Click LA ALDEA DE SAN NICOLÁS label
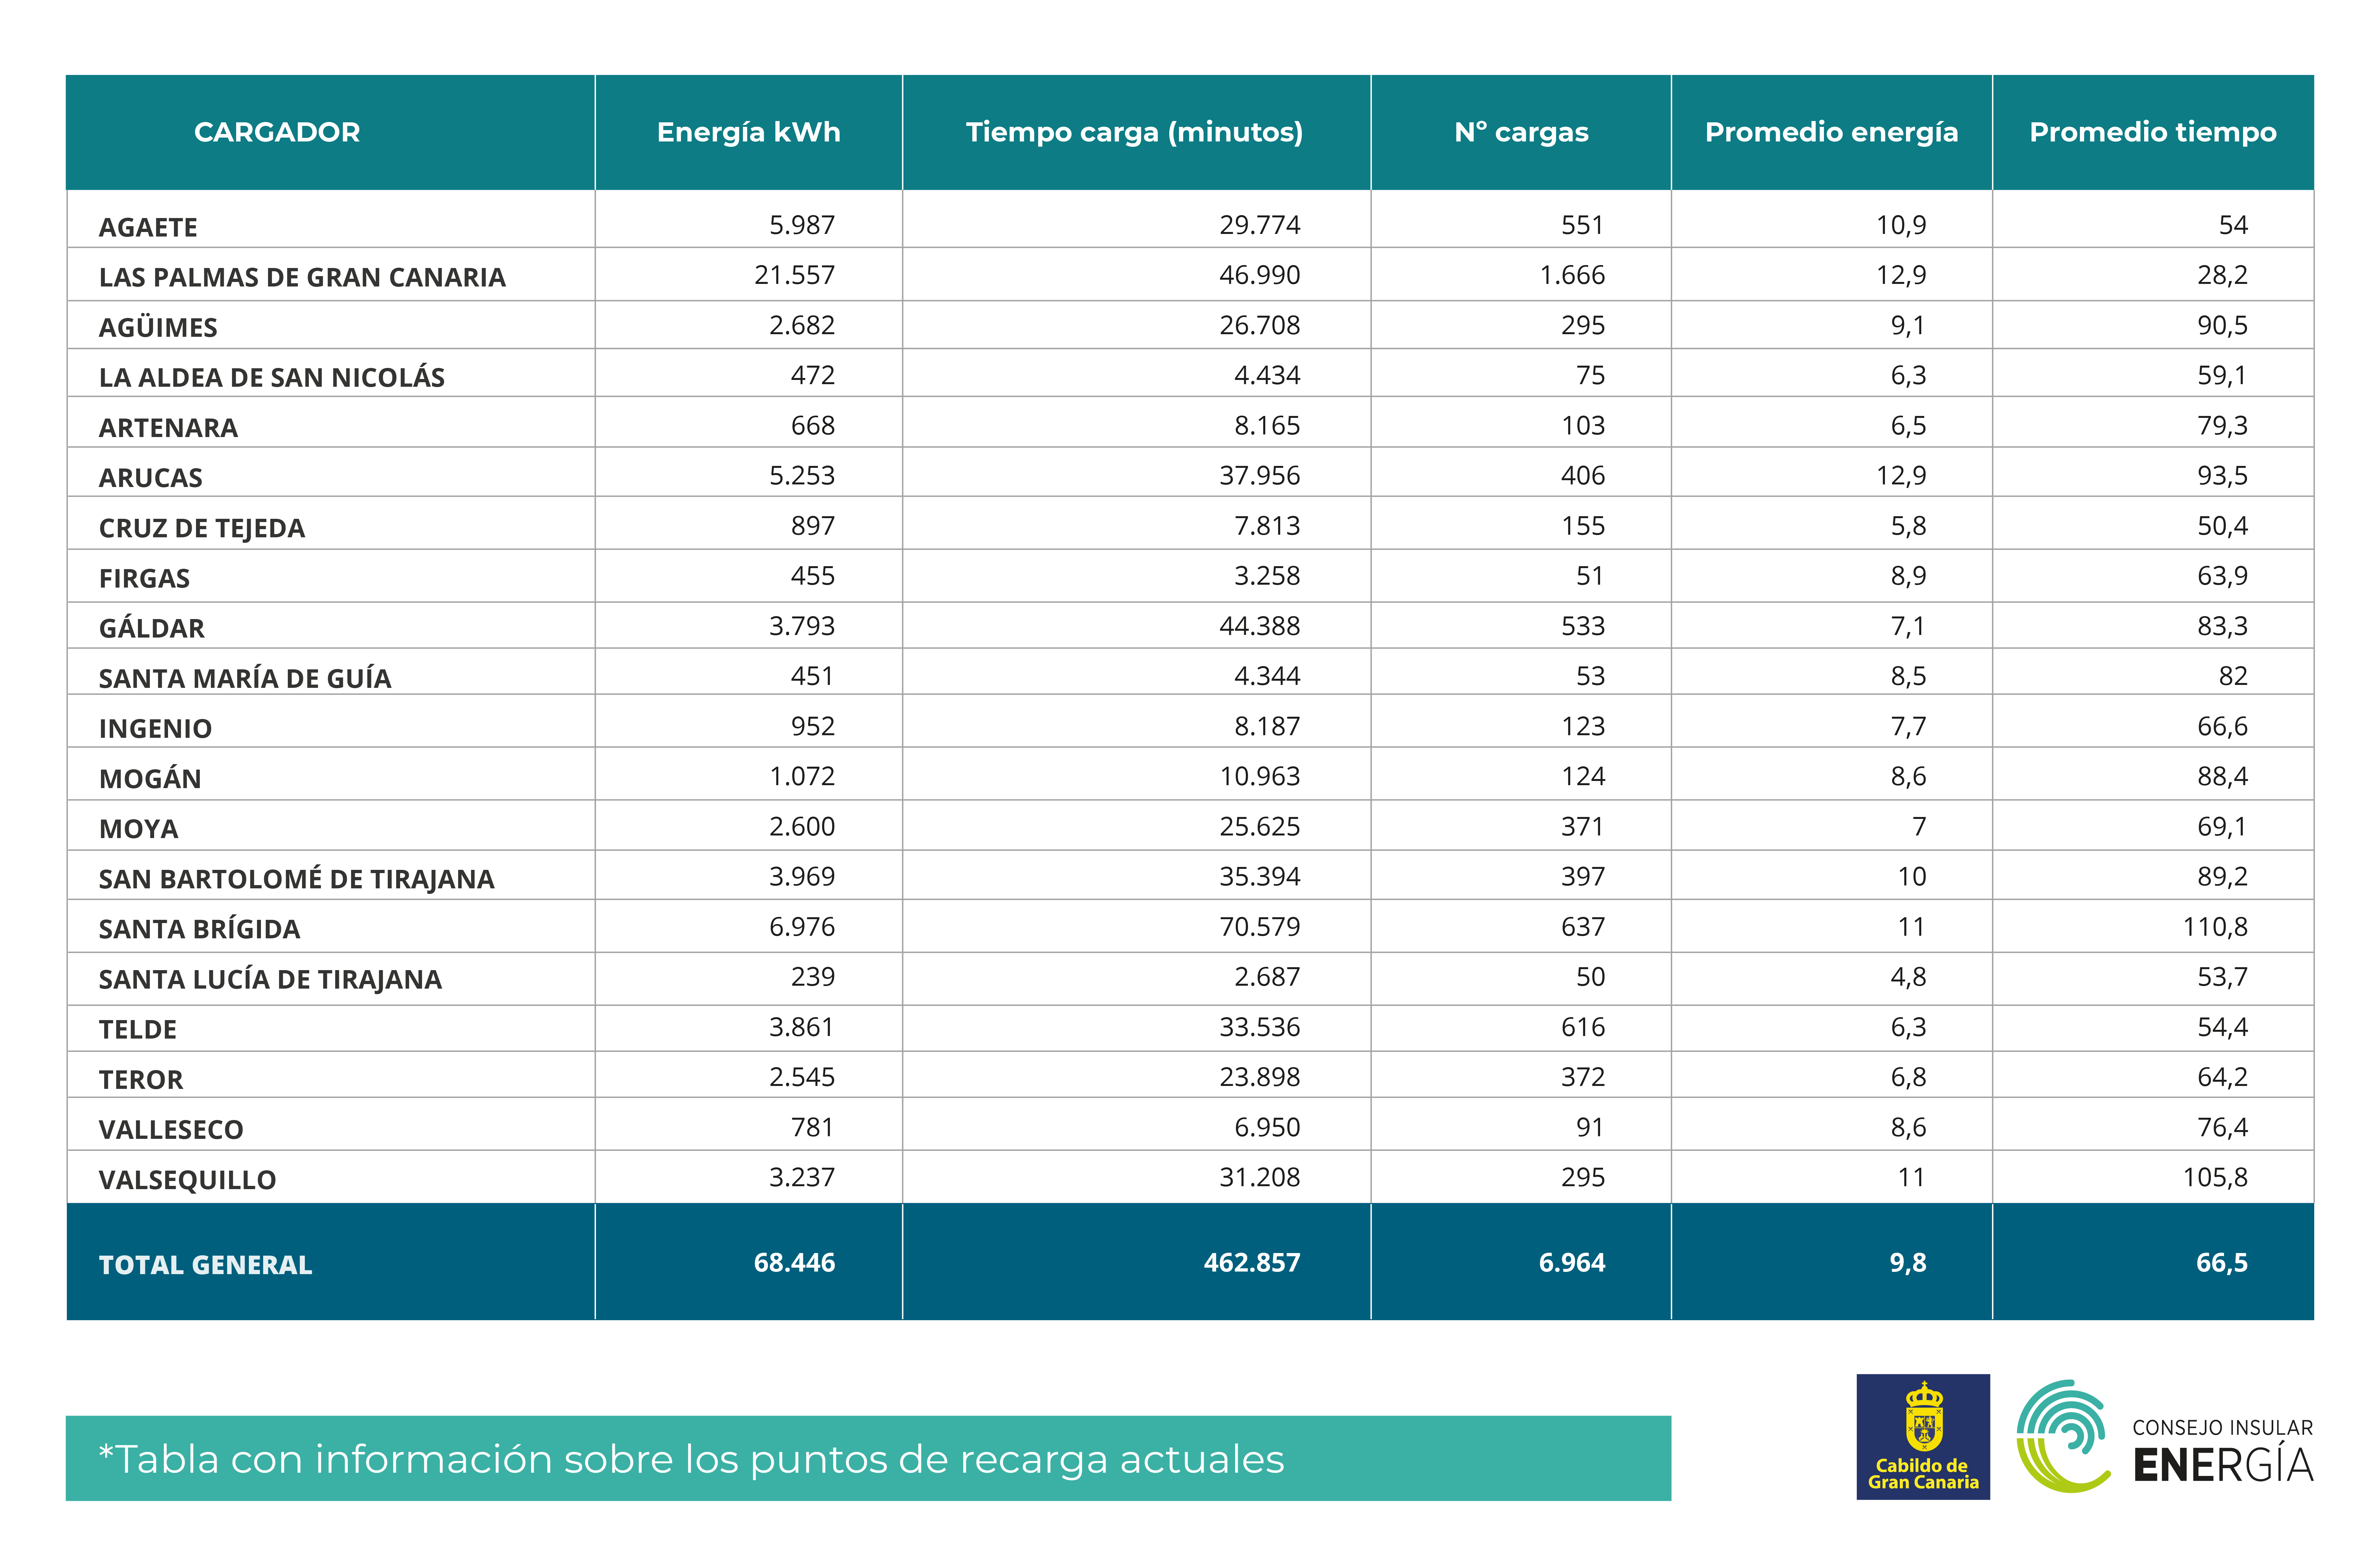The image size is (2380, 1559). click(272, 377)
